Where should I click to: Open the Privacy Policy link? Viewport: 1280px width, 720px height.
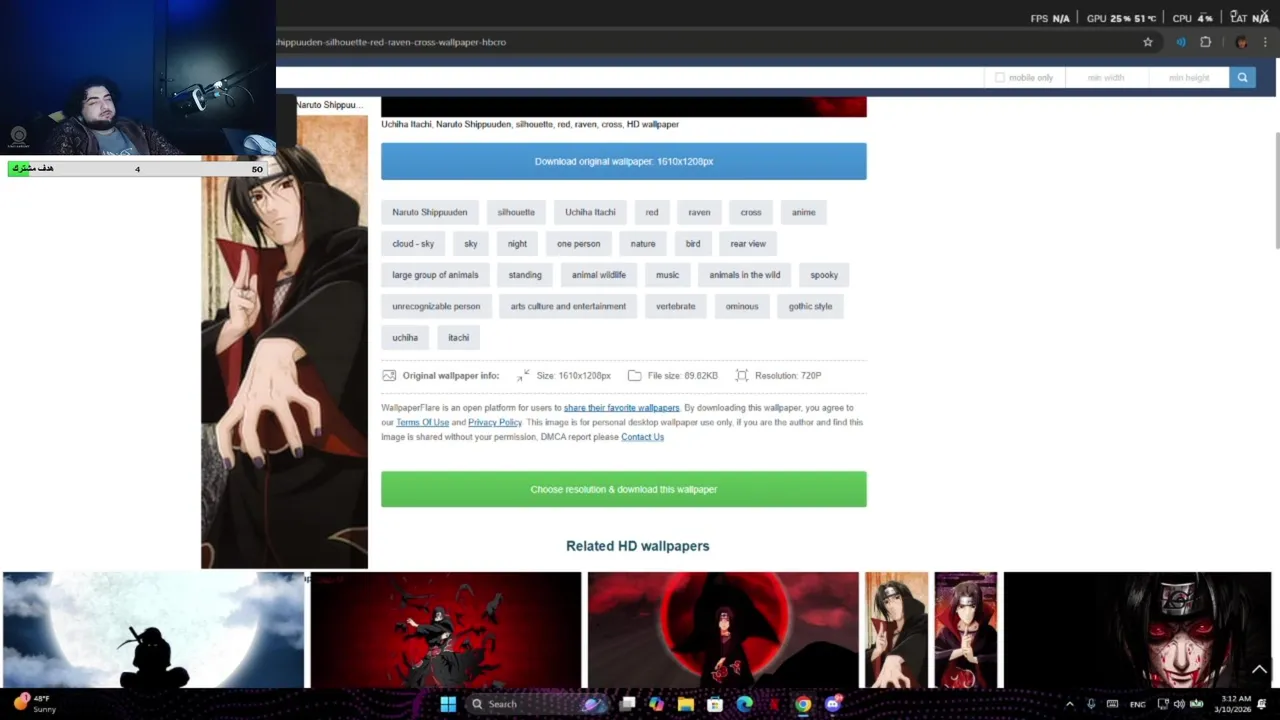point(495,422)
